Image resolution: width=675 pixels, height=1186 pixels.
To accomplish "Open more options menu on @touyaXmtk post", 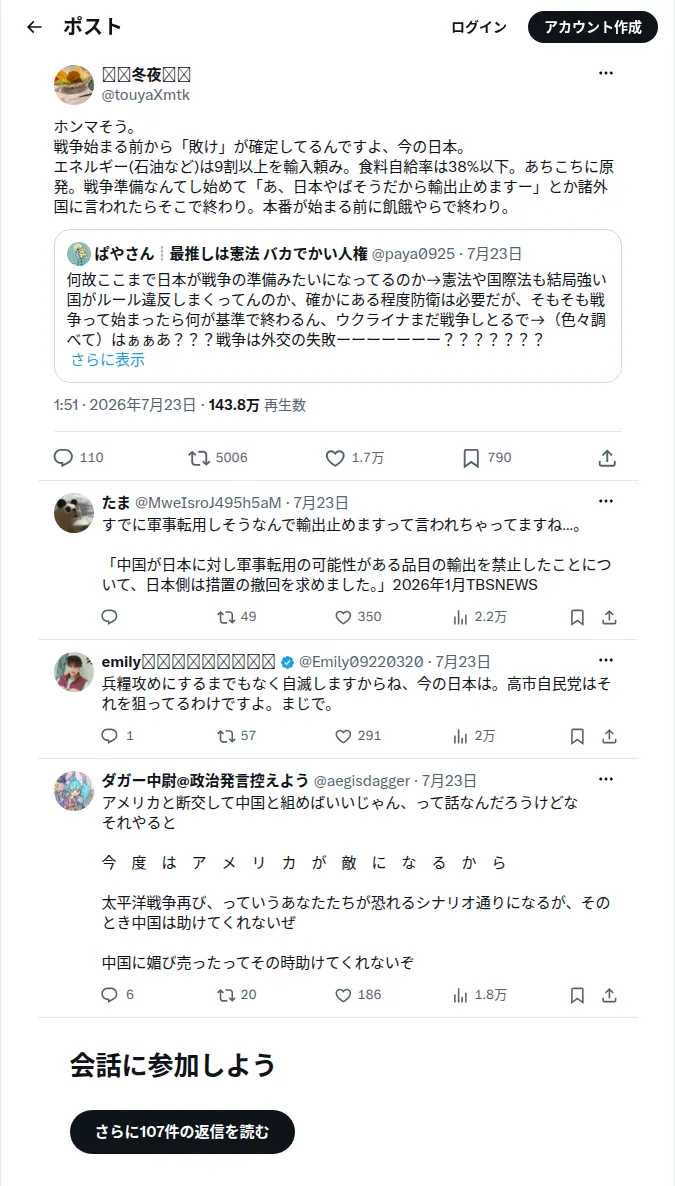I will 605,73.
